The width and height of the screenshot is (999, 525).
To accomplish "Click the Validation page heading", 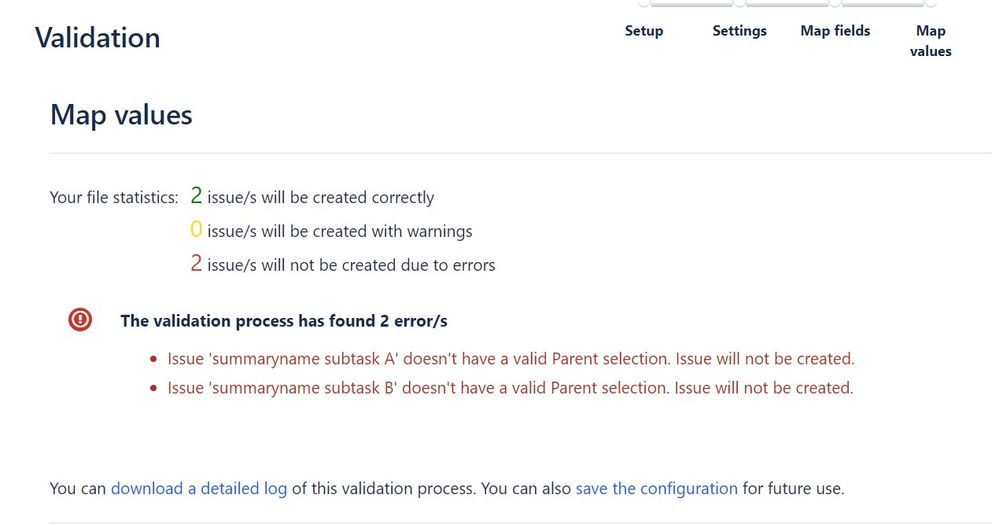I will 97,38.
